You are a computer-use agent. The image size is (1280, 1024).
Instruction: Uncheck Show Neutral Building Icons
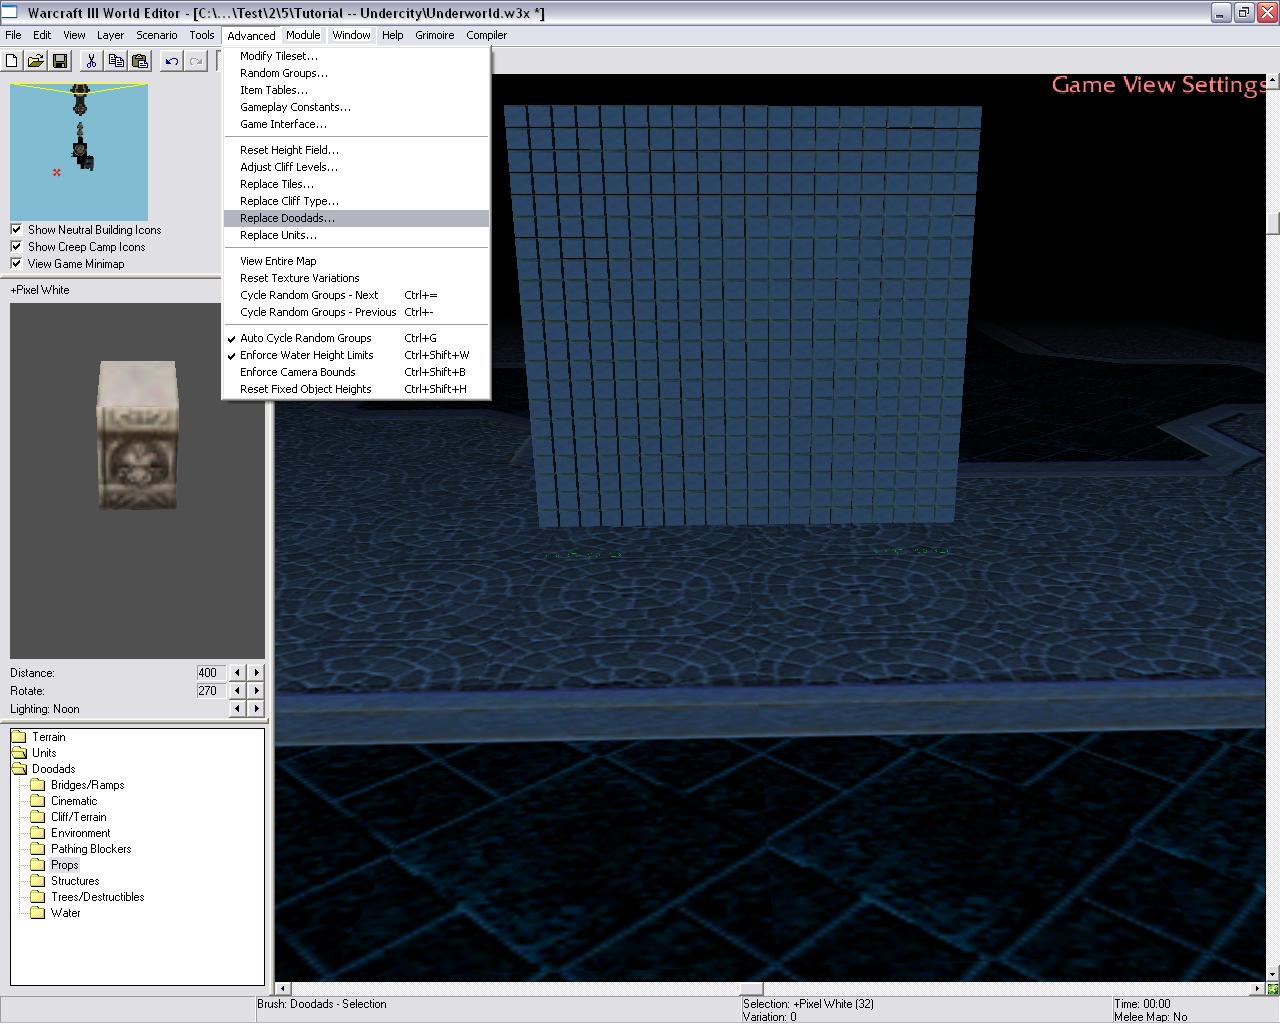point(16,230)
